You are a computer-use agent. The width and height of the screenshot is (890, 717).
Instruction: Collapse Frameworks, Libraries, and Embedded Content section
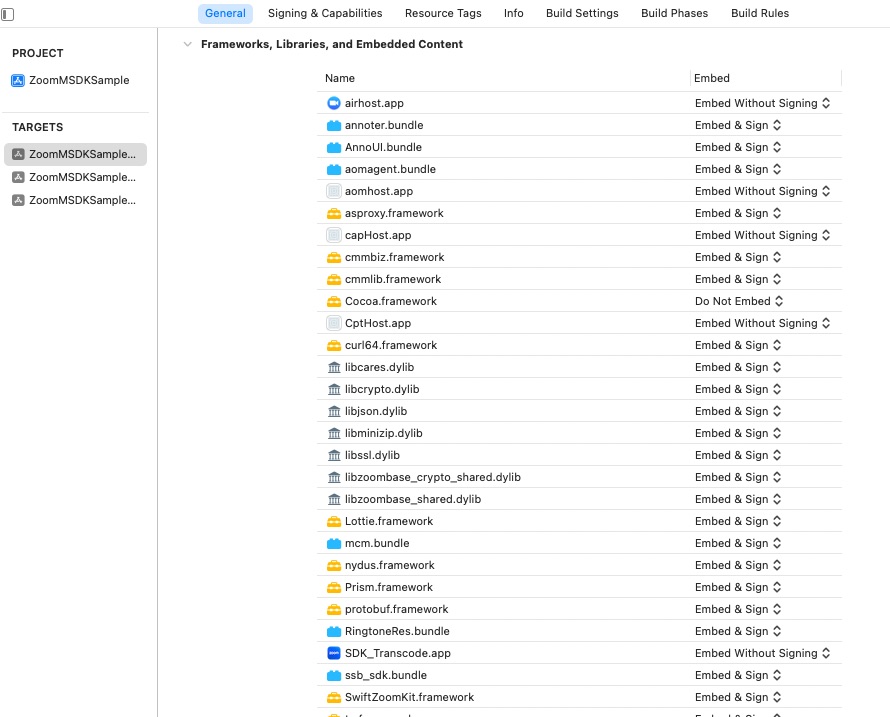187,44
